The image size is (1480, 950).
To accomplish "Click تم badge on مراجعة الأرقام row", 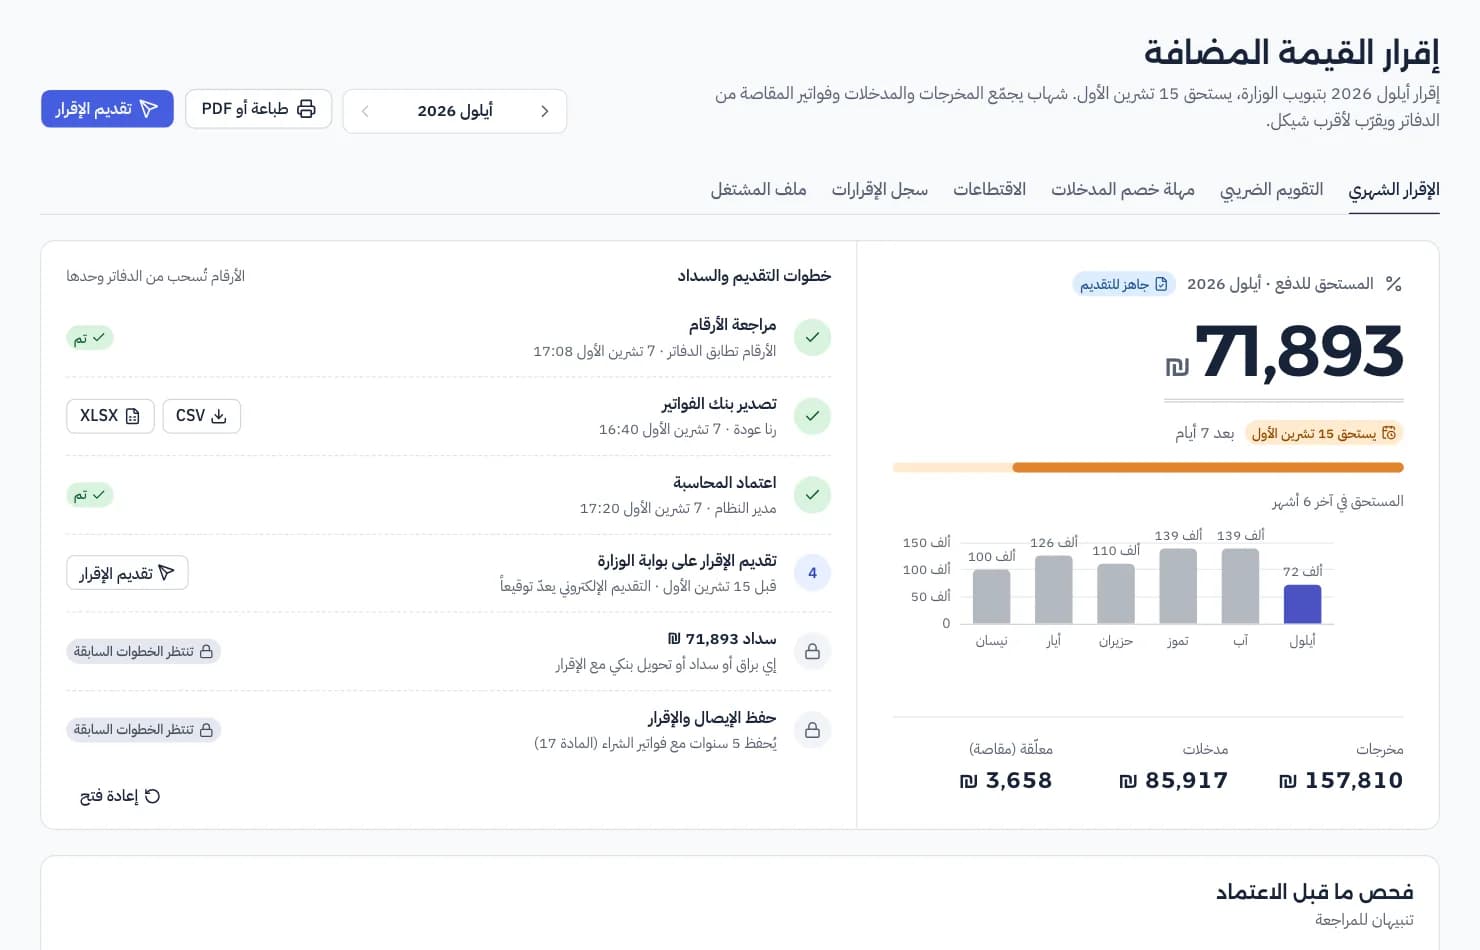I will coord(90,338).
